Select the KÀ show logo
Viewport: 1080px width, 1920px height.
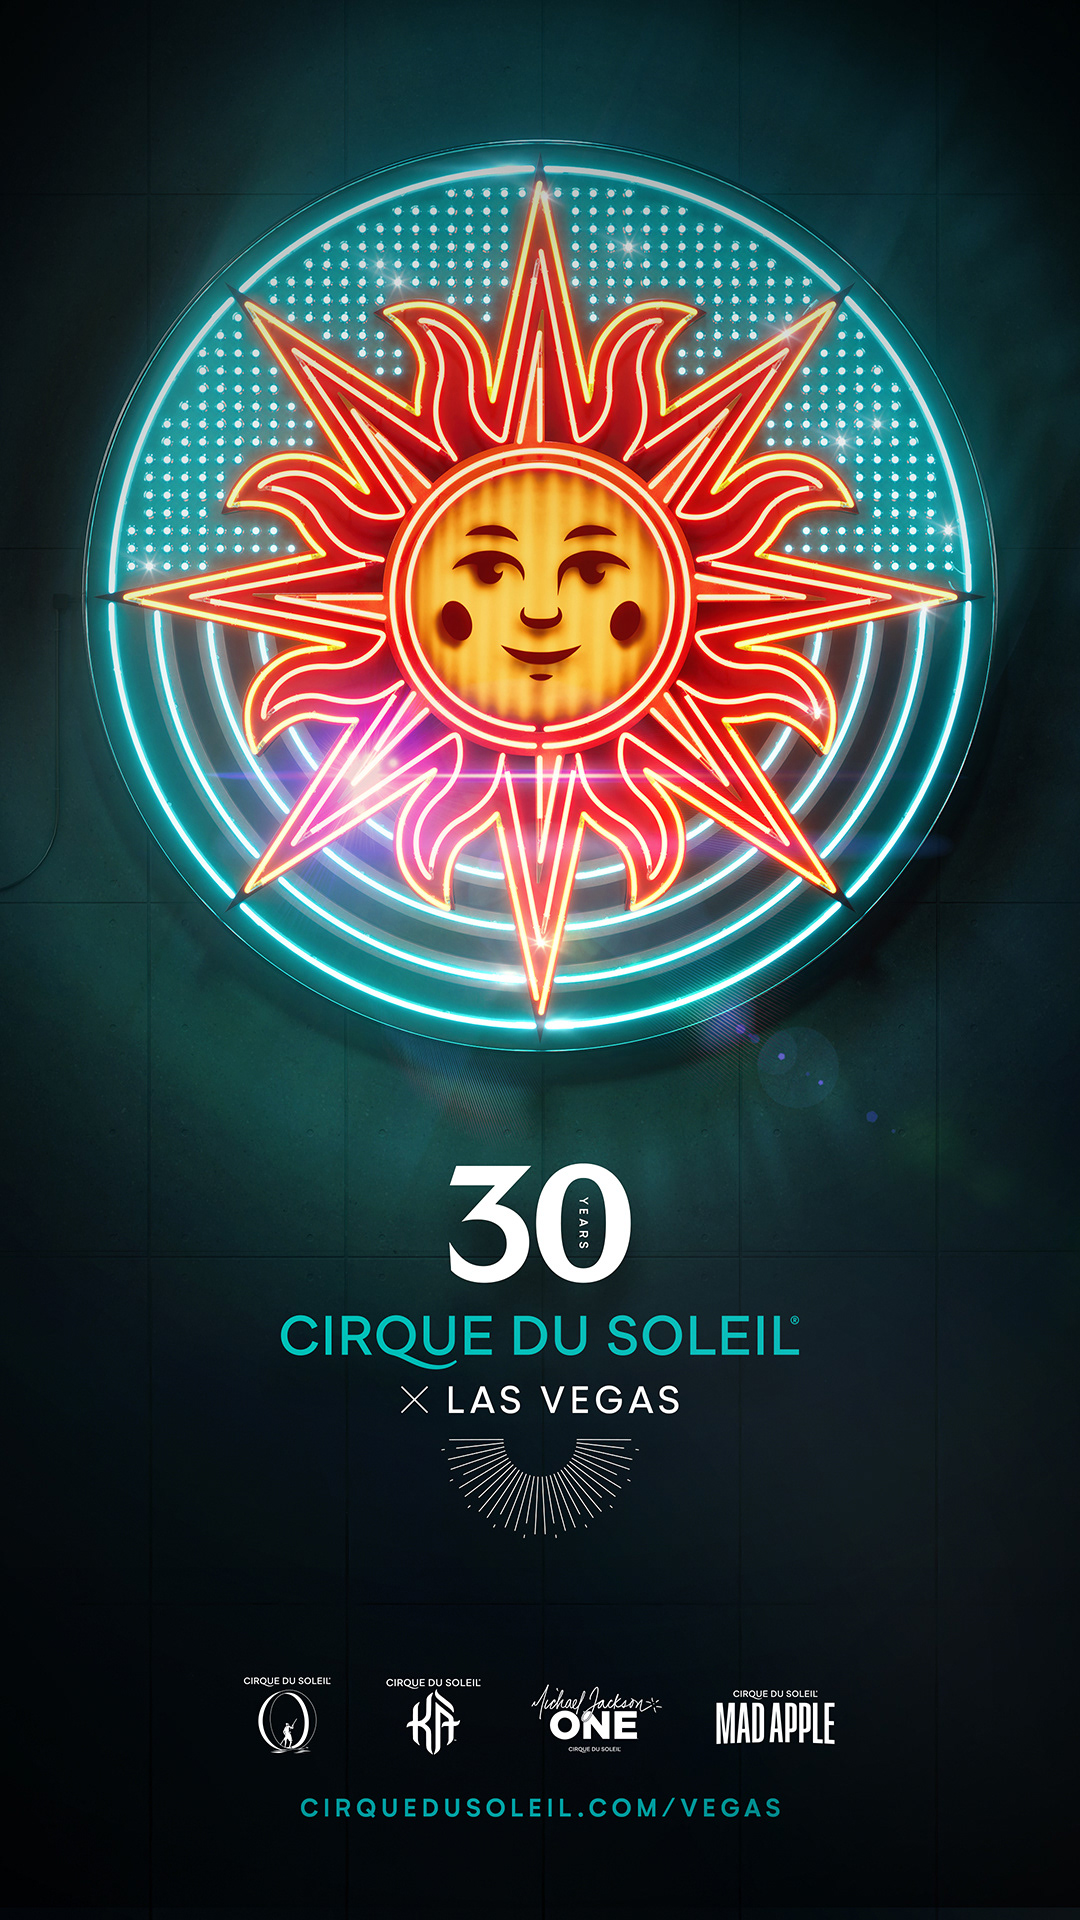[x=433, y=1716]
